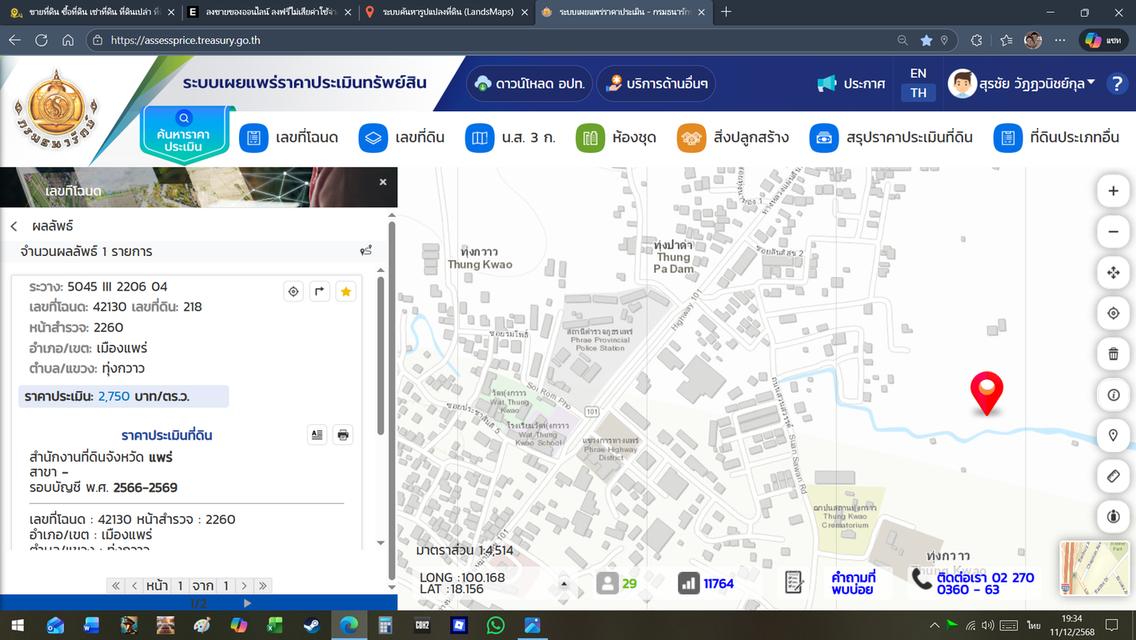Switch interface language to EN

click(x=916, y=71)
